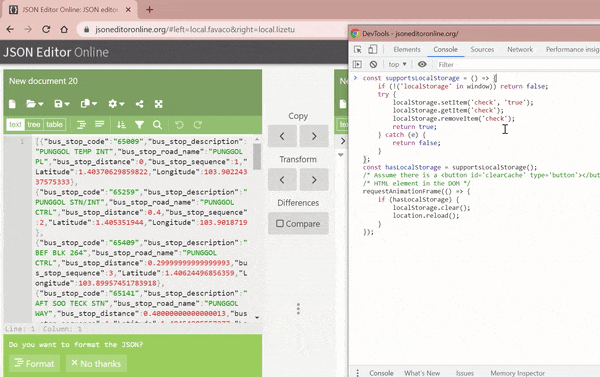This screenshot has width=600, height=377.
Task: Toggle the device toolbar in DevTools
Action: (x=372, y=49)
